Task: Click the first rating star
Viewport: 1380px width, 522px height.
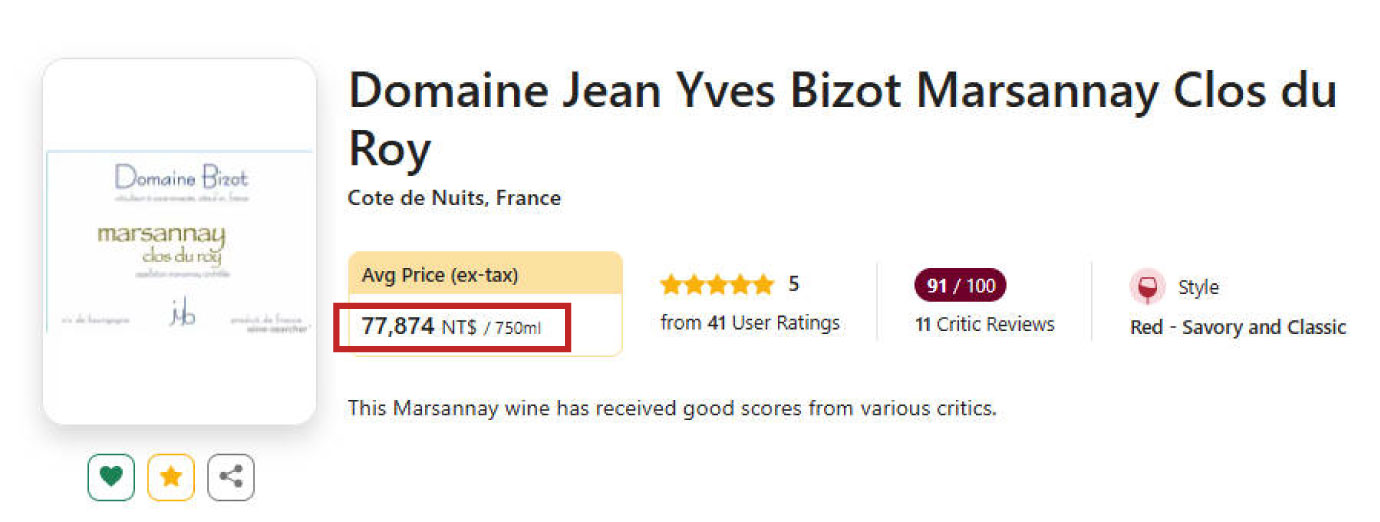Action: [670, 285]
